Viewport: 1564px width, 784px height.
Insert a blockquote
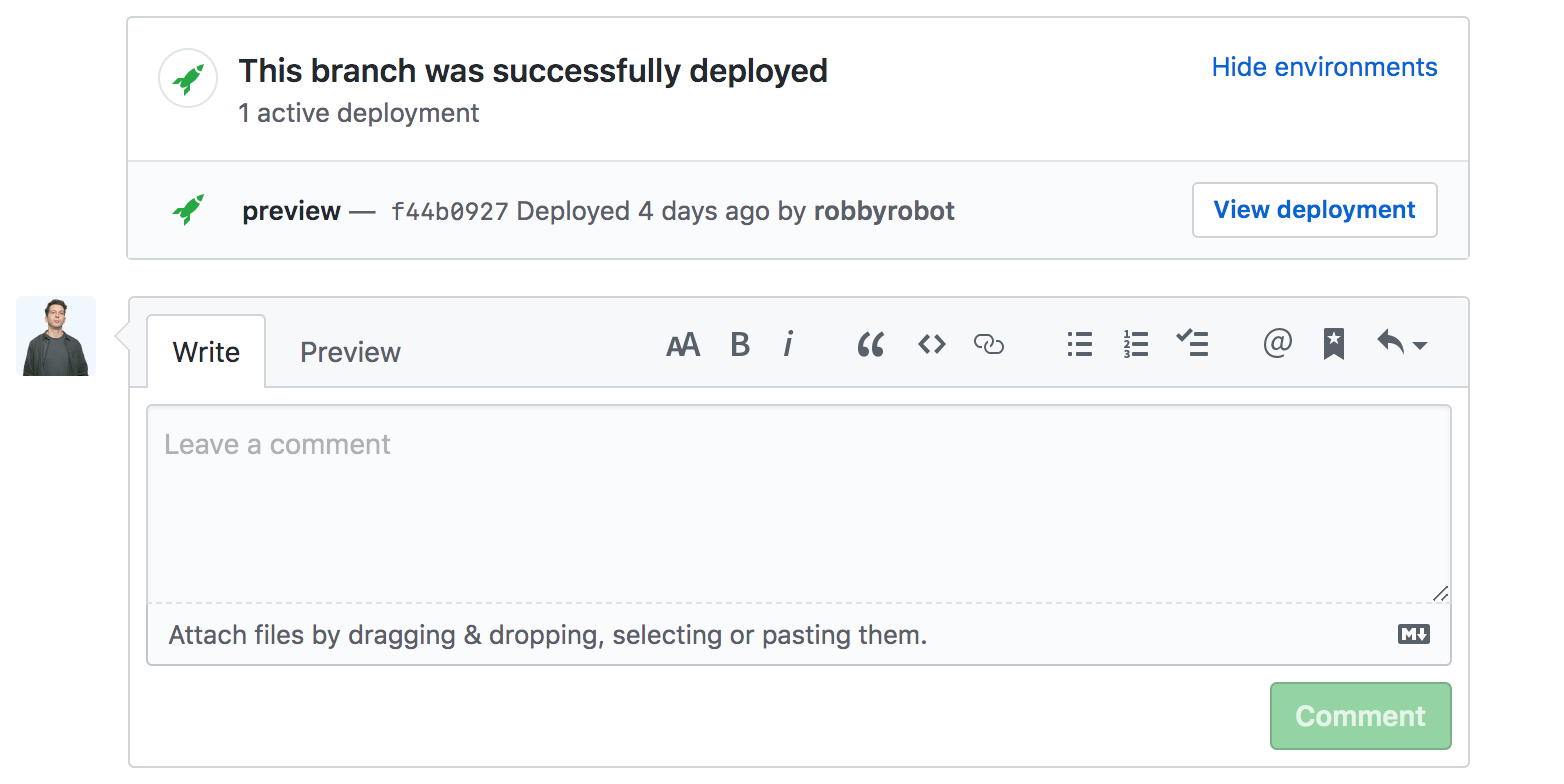point(870,344)
